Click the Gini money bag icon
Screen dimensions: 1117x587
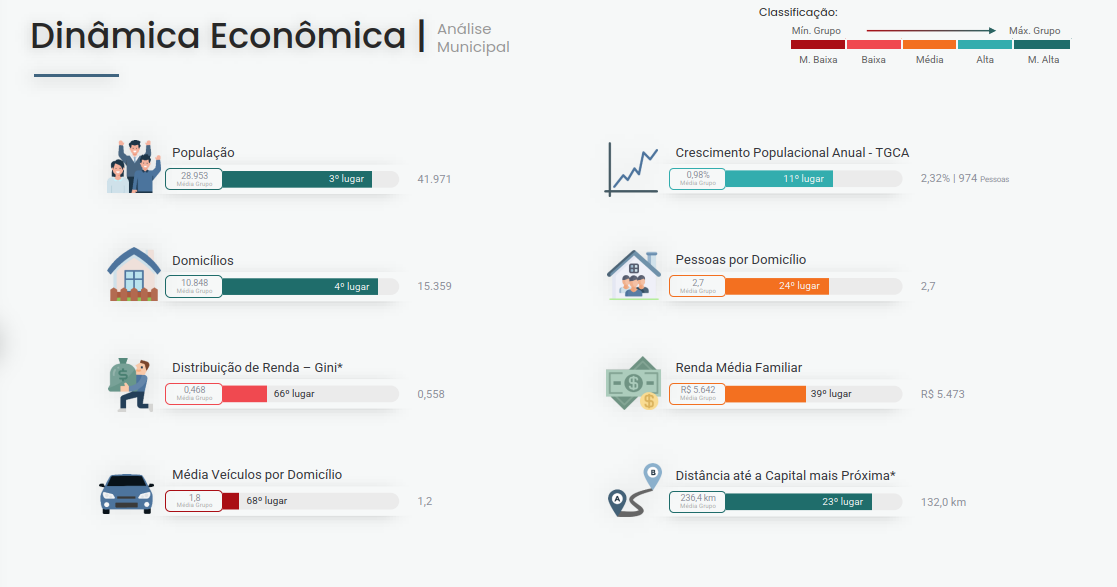(130, 383)
